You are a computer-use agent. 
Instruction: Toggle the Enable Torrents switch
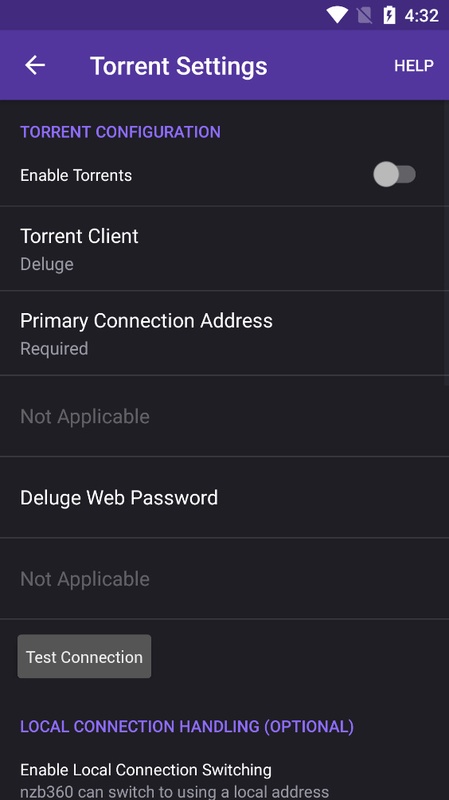394,174
